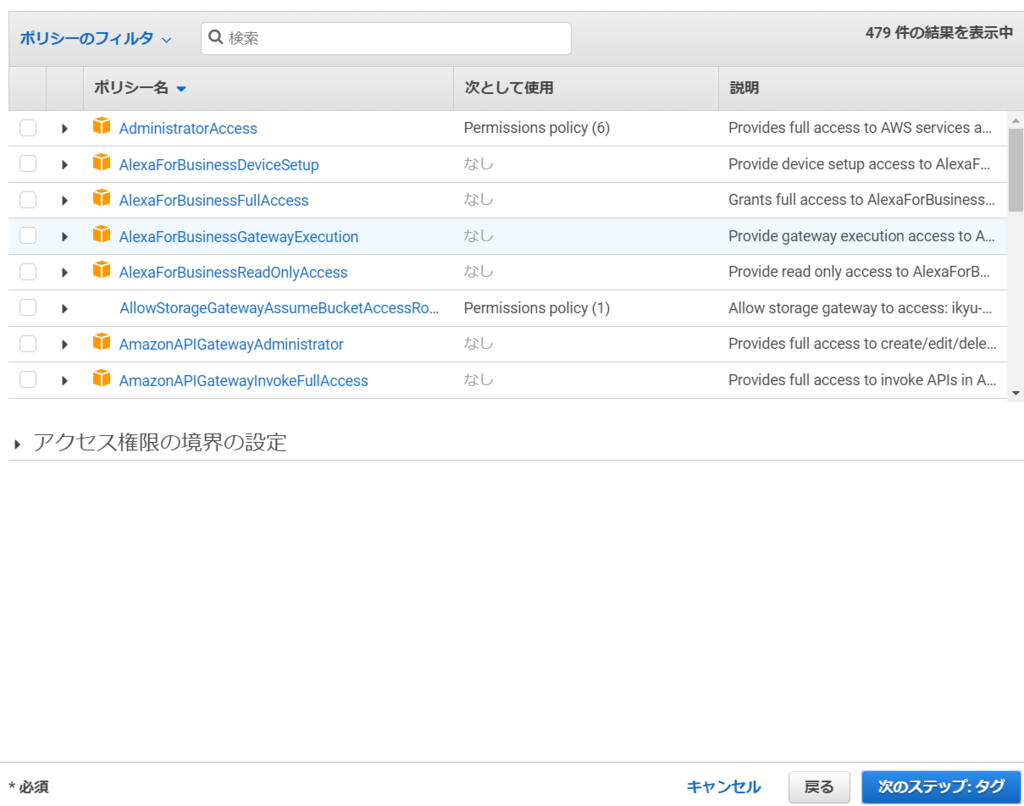The image size is (1024, 806).
Task: Open the AmazonAPIGatewayAdministrator policy link
Action: coord(231,344)
